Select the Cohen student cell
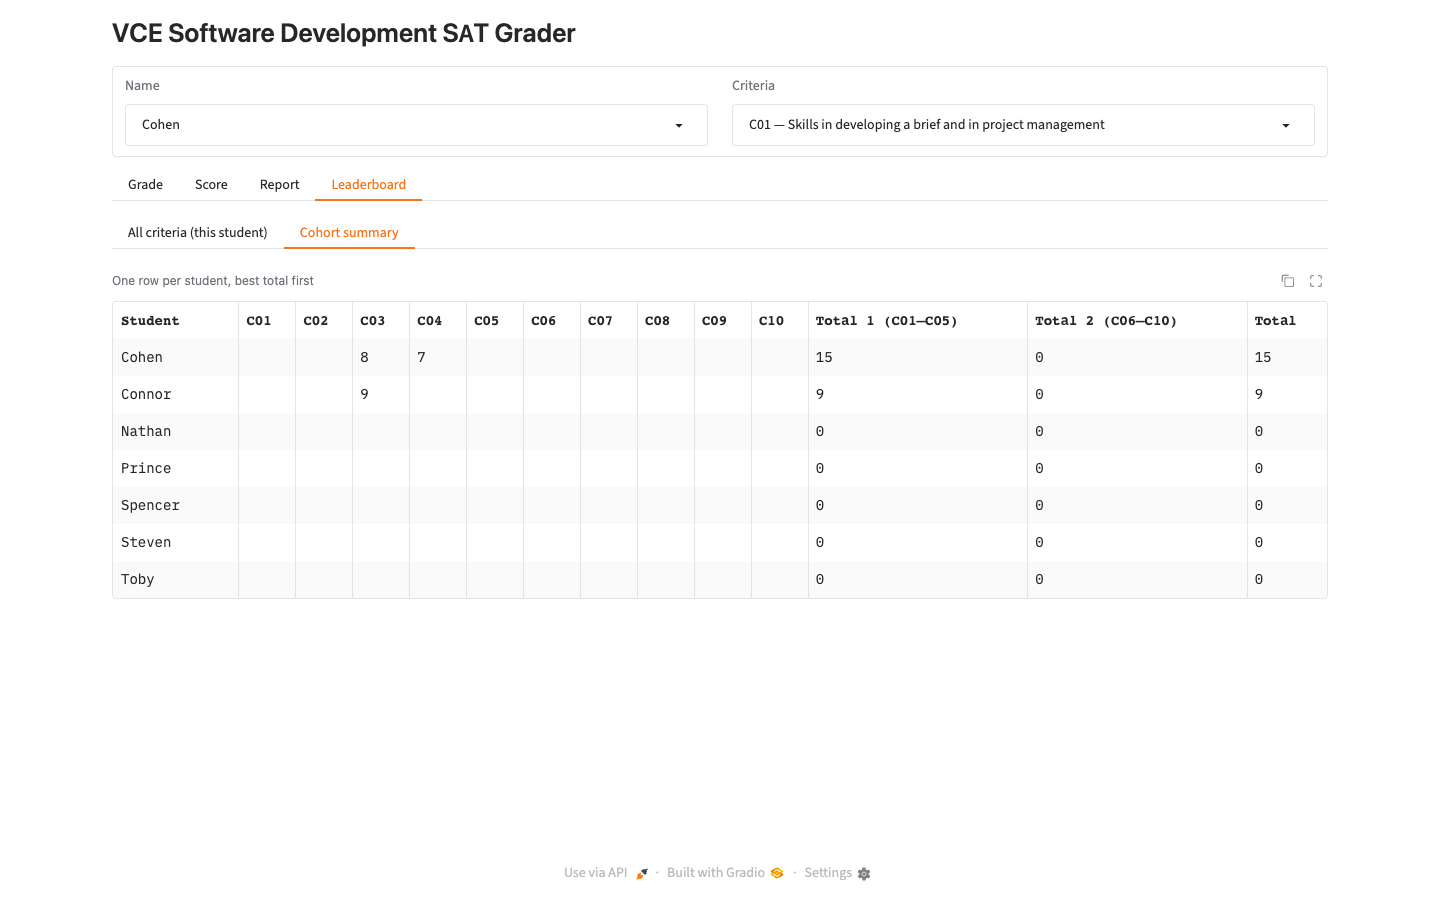This screenshot has height=900, width=1440. (175, 358)
